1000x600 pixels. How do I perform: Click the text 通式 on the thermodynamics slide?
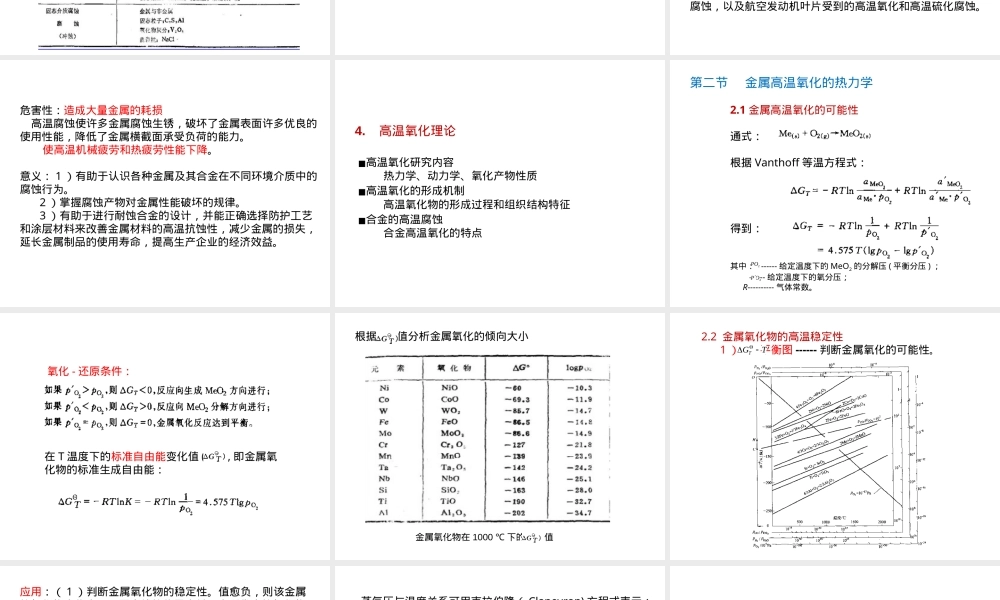(744, 136)
